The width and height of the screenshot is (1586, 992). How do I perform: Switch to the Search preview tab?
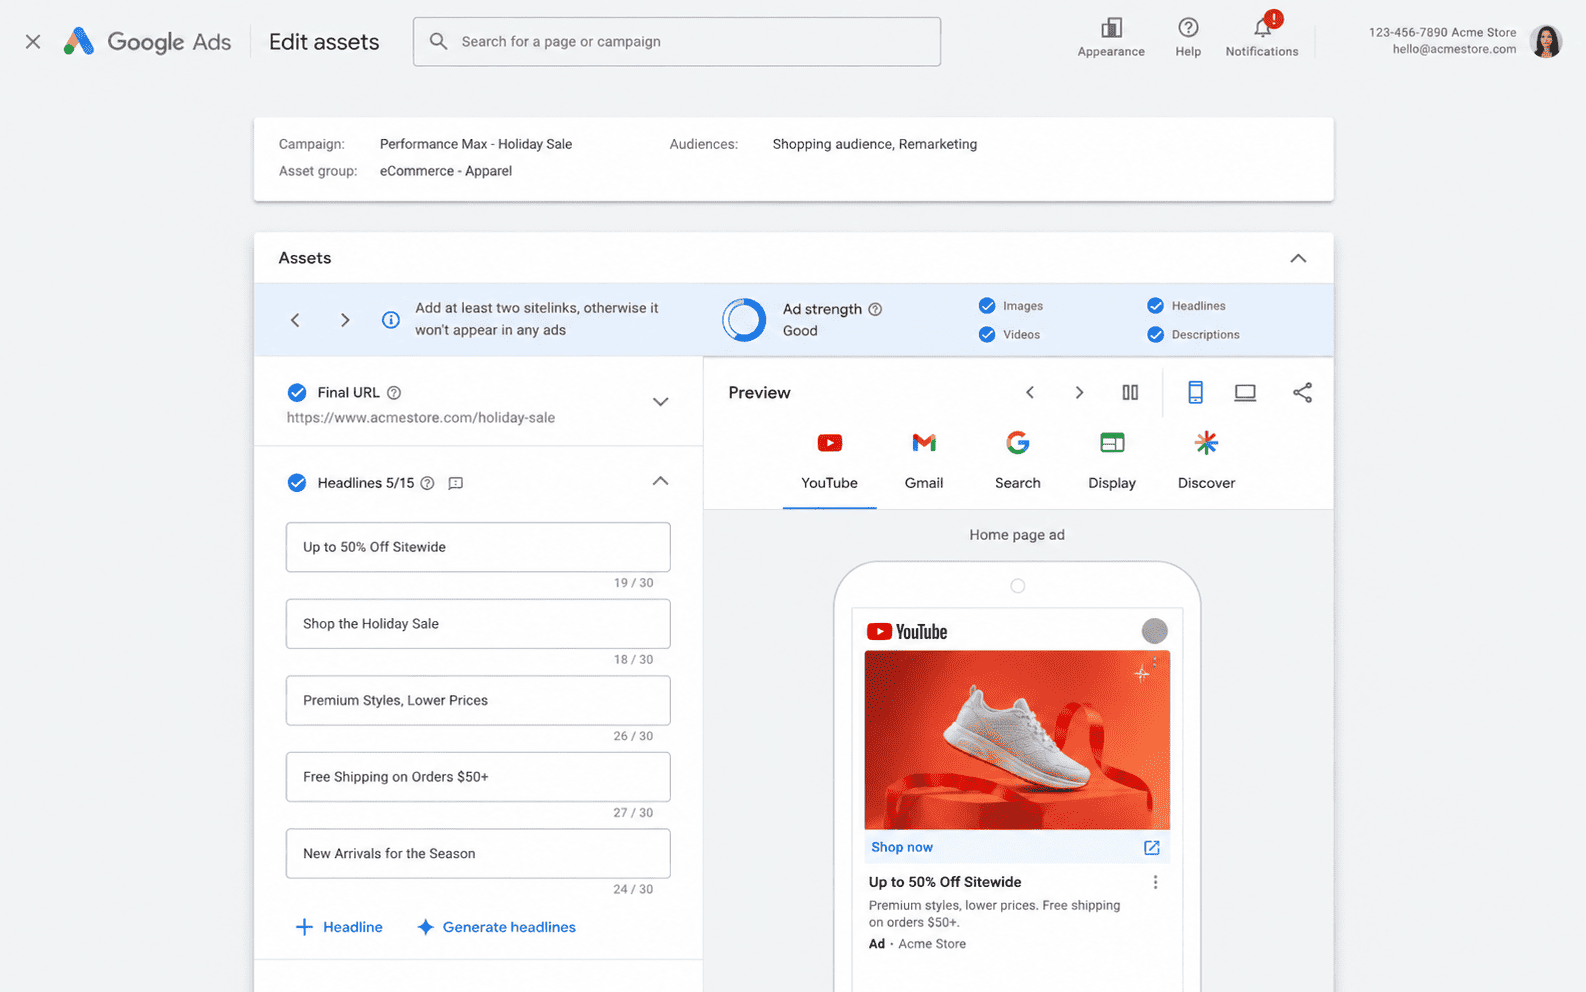[1018, 462]
